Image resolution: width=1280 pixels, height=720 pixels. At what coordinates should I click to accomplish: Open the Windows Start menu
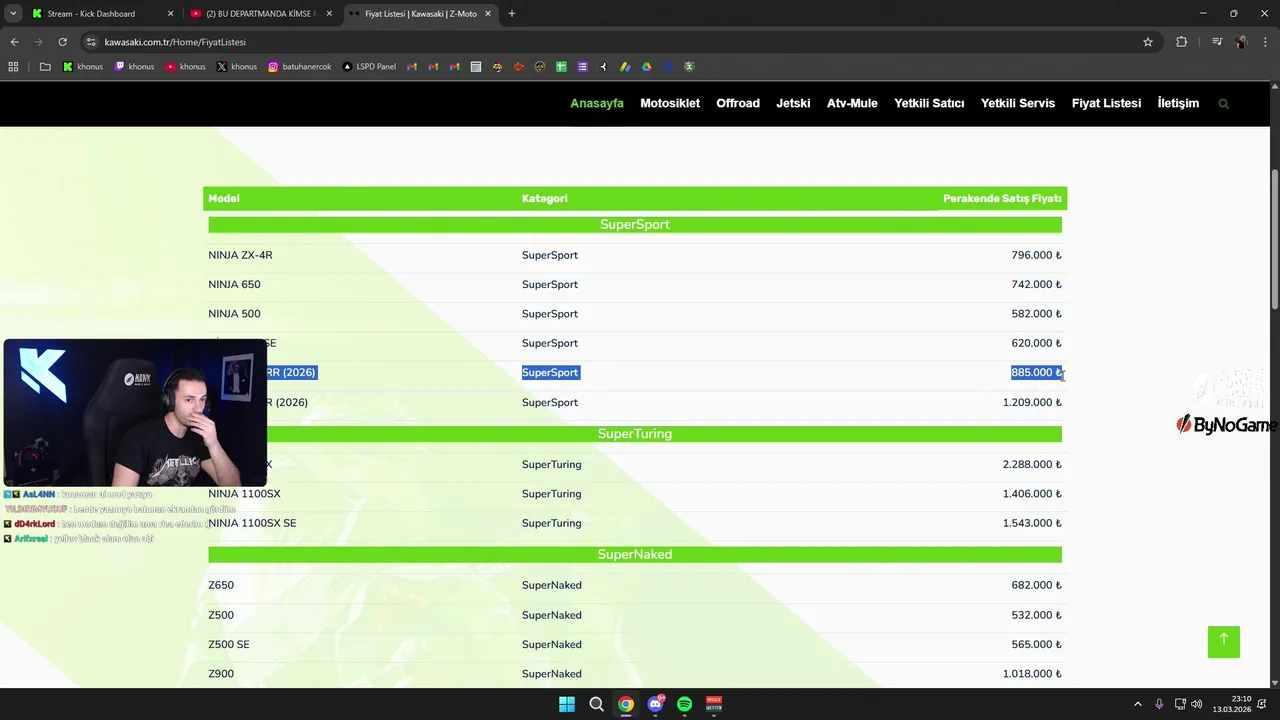(567, 704)
